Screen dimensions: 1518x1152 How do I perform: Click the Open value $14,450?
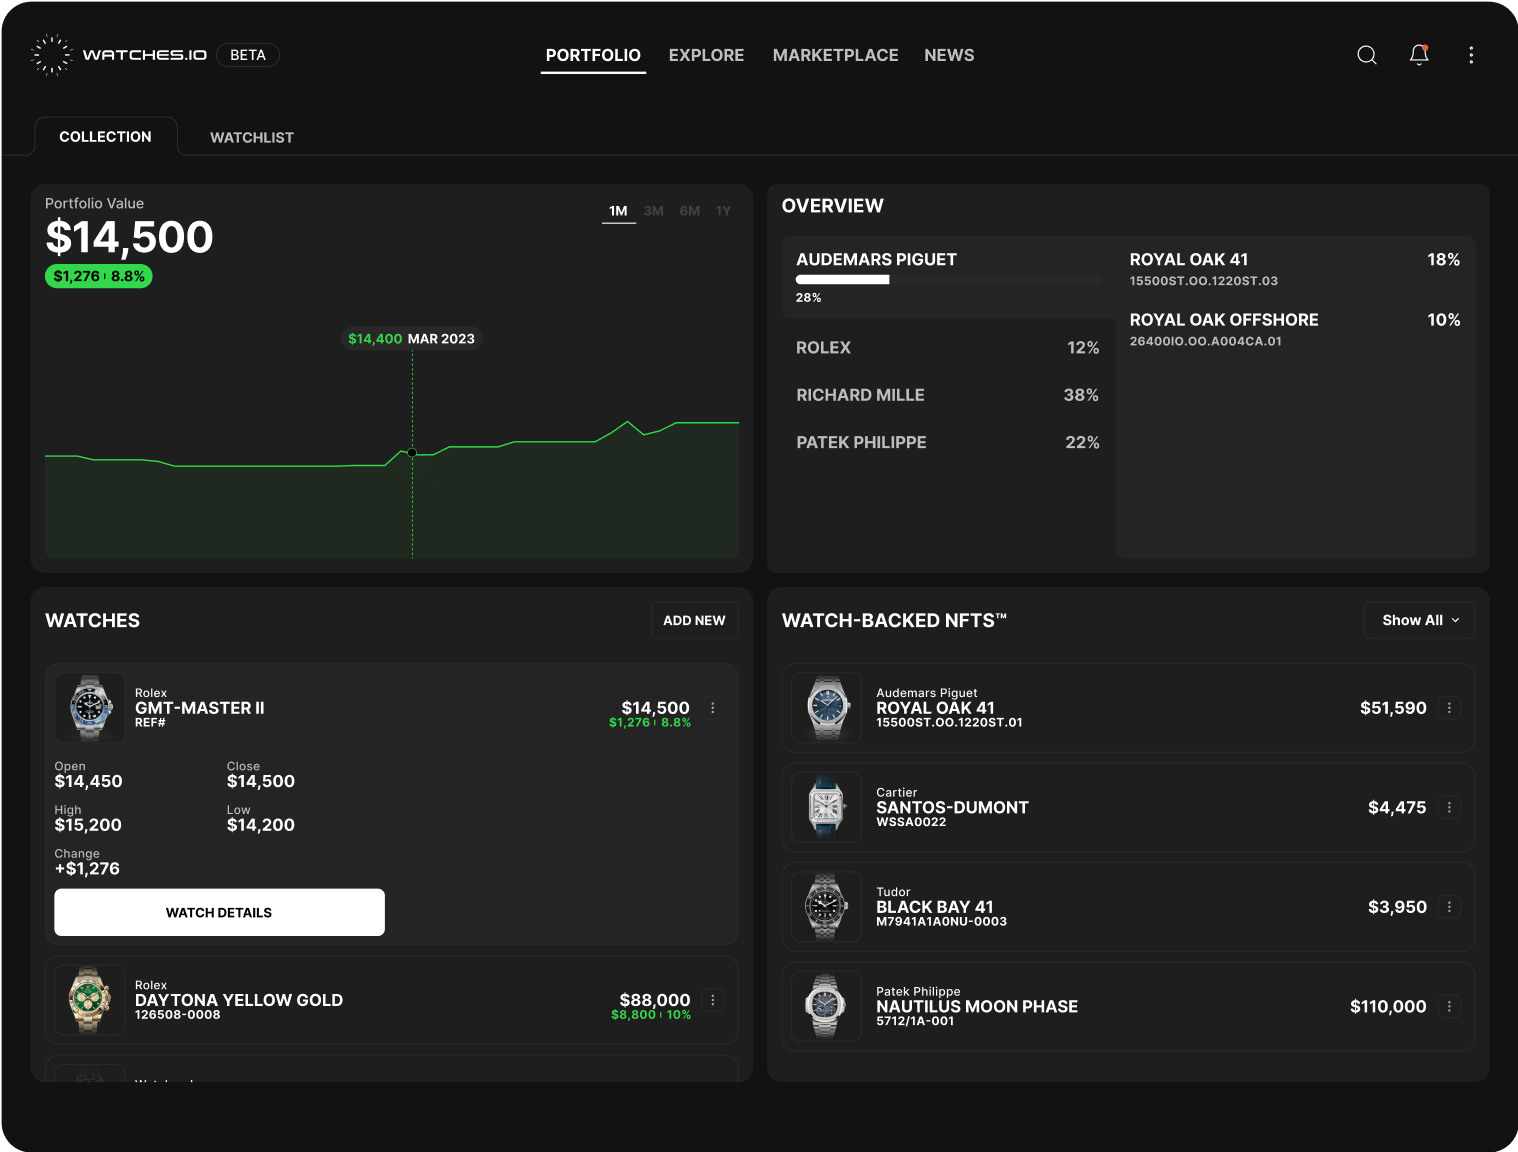click(x=88, y=781)
